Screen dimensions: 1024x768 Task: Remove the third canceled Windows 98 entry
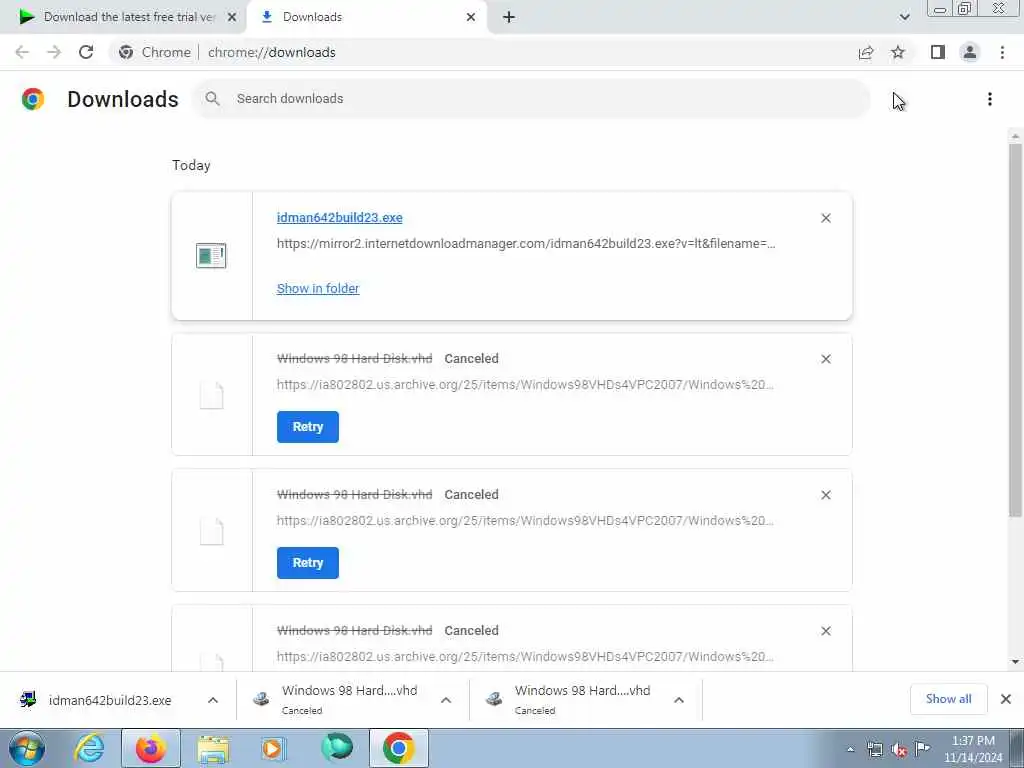pos(826,631)
